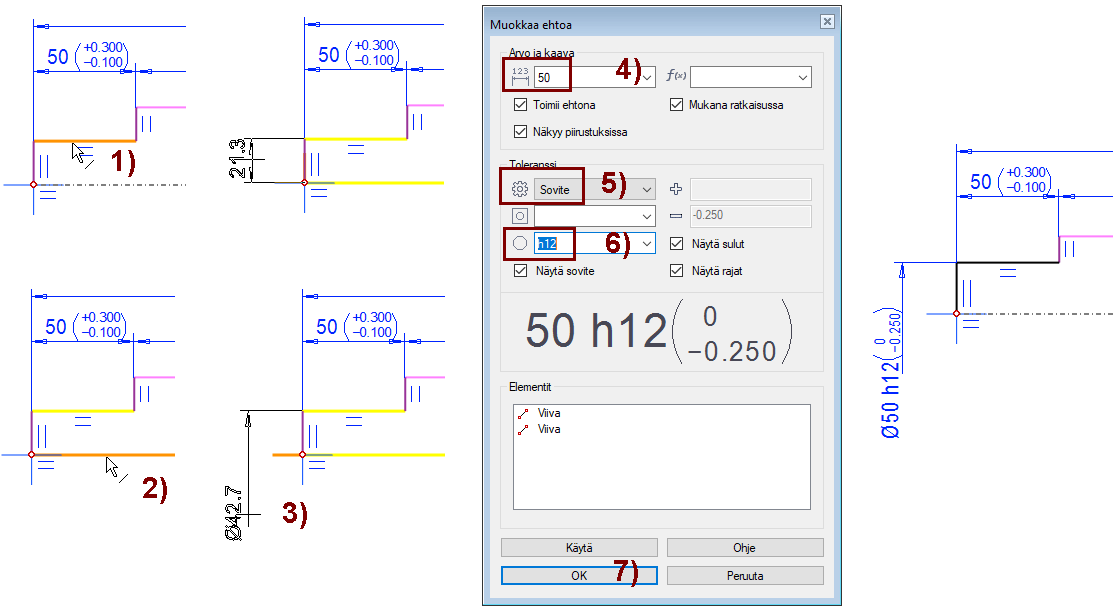Expand the Sovite tolerance type dropdown
Viewport: 1115px width, 610px height.
[647, 189]
